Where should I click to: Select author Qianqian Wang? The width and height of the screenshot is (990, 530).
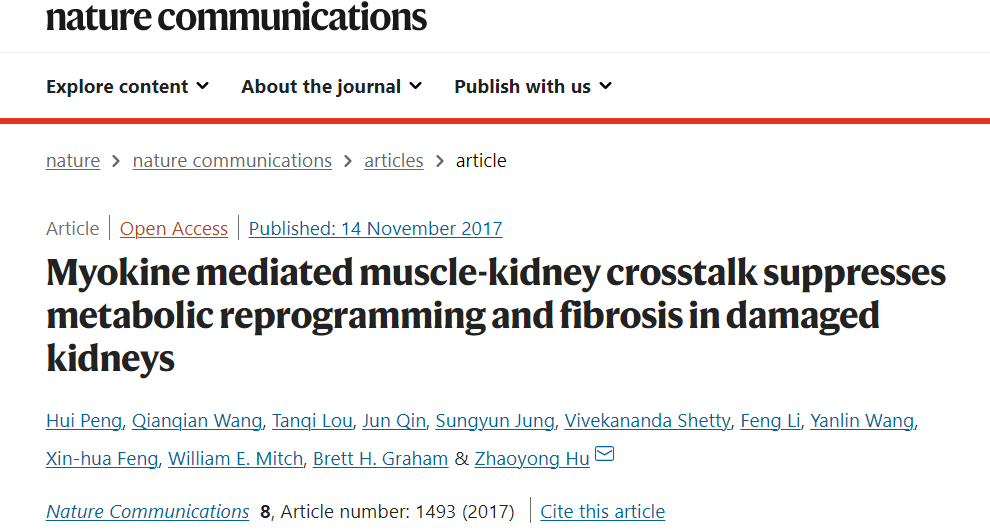(197, 421)
